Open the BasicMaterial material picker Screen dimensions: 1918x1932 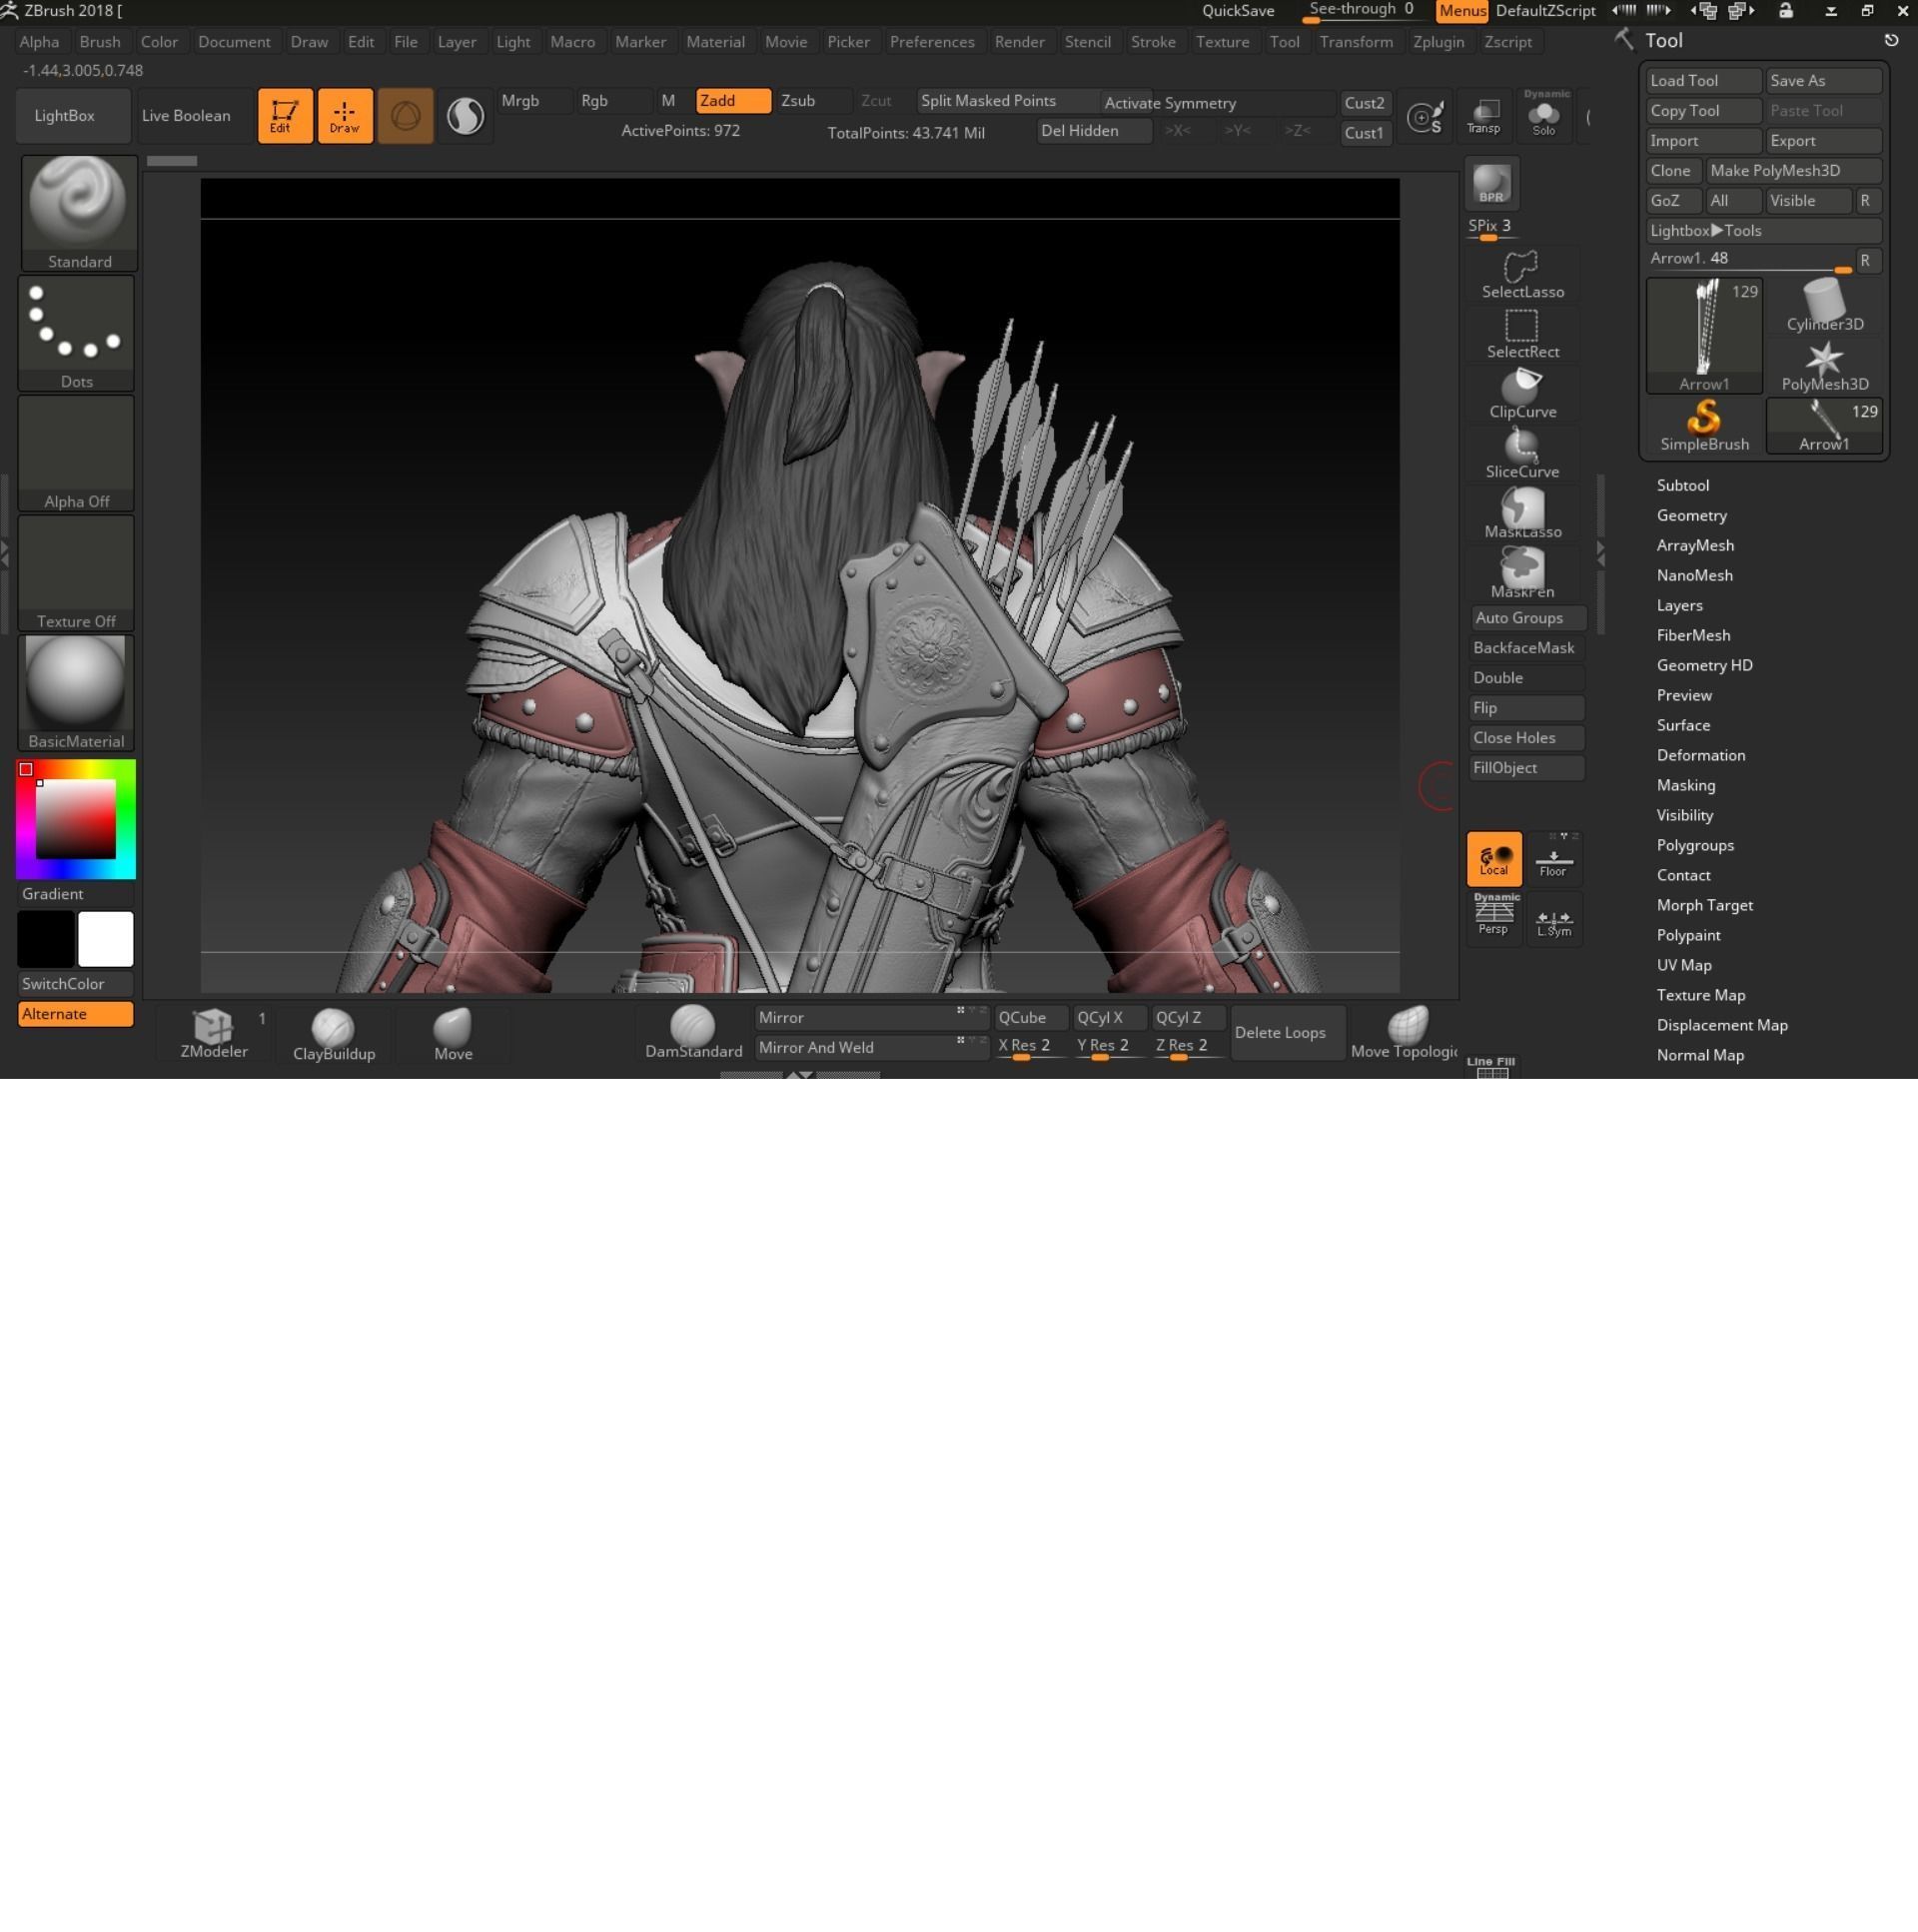click(76, 692)
